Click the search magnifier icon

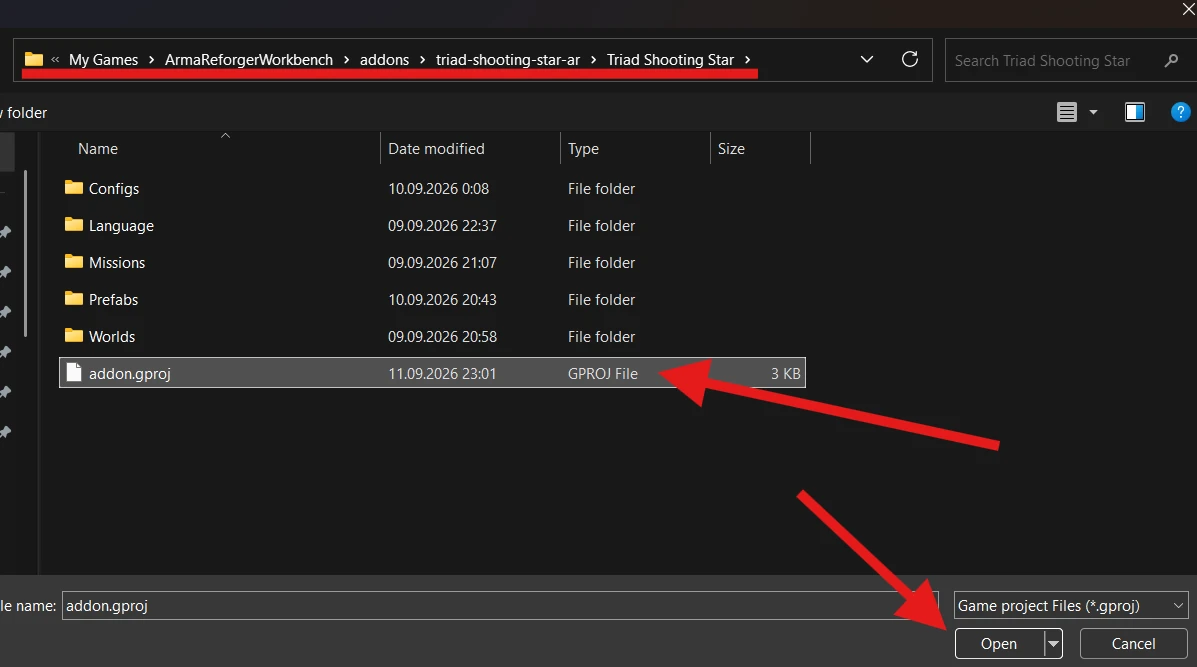[x=1171, y=60]
